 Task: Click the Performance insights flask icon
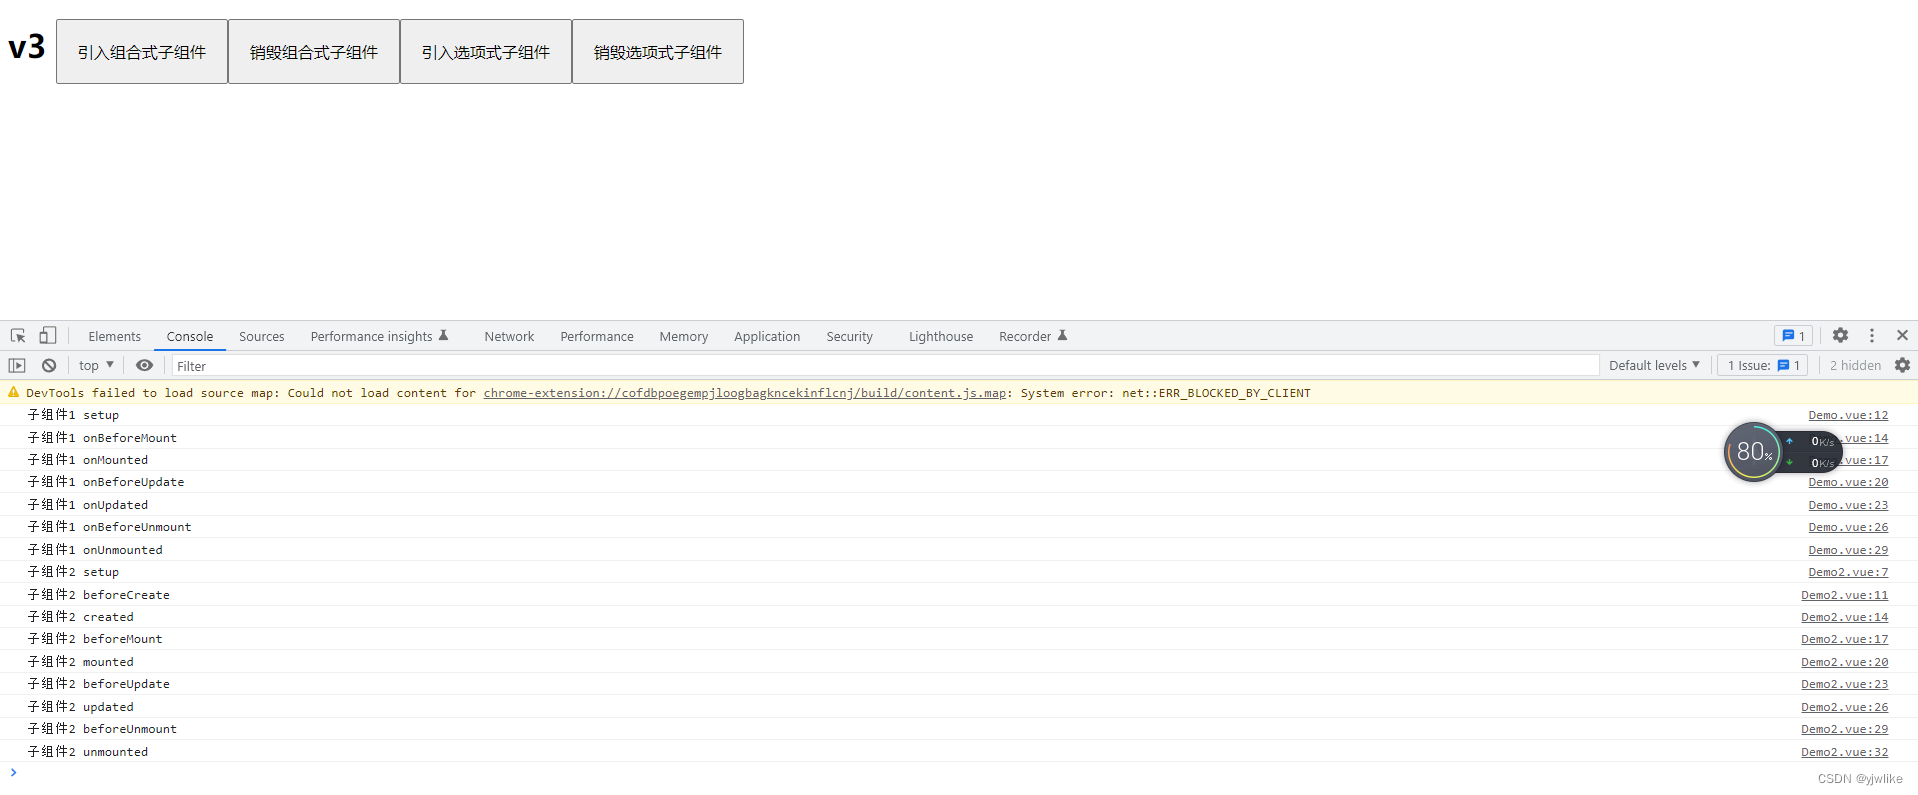coord(444,336)
